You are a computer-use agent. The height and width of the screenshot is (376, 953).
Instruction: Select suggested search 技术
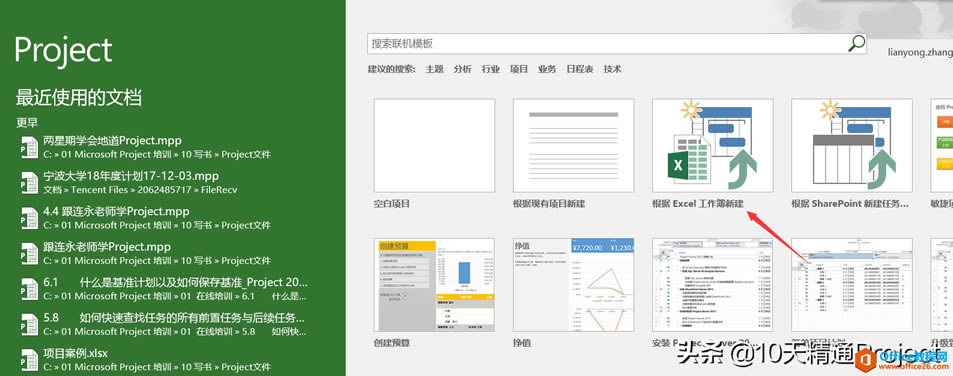pyautogui.click(x=613, y=69)
